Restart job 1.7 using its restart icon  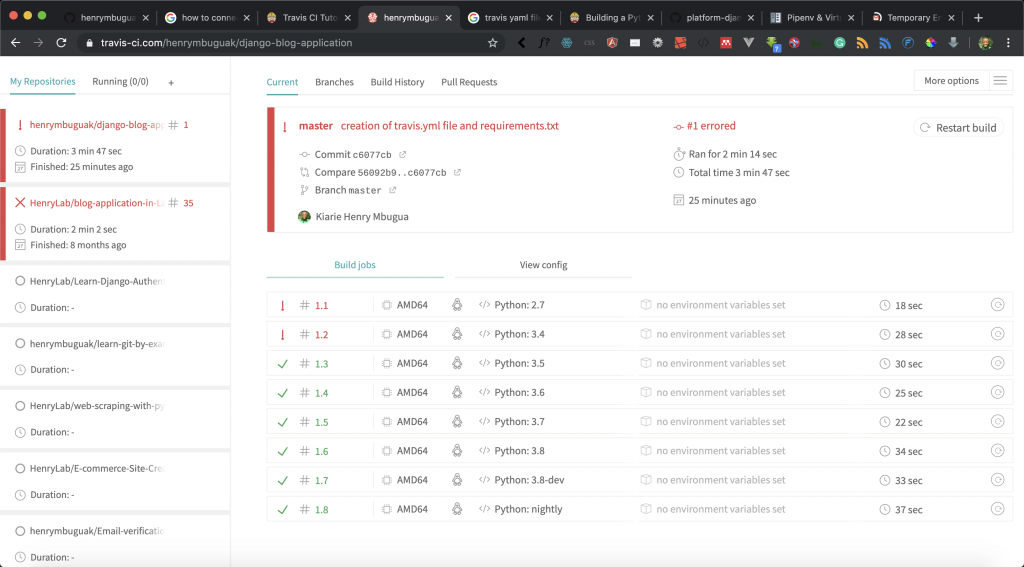[997, 479]
